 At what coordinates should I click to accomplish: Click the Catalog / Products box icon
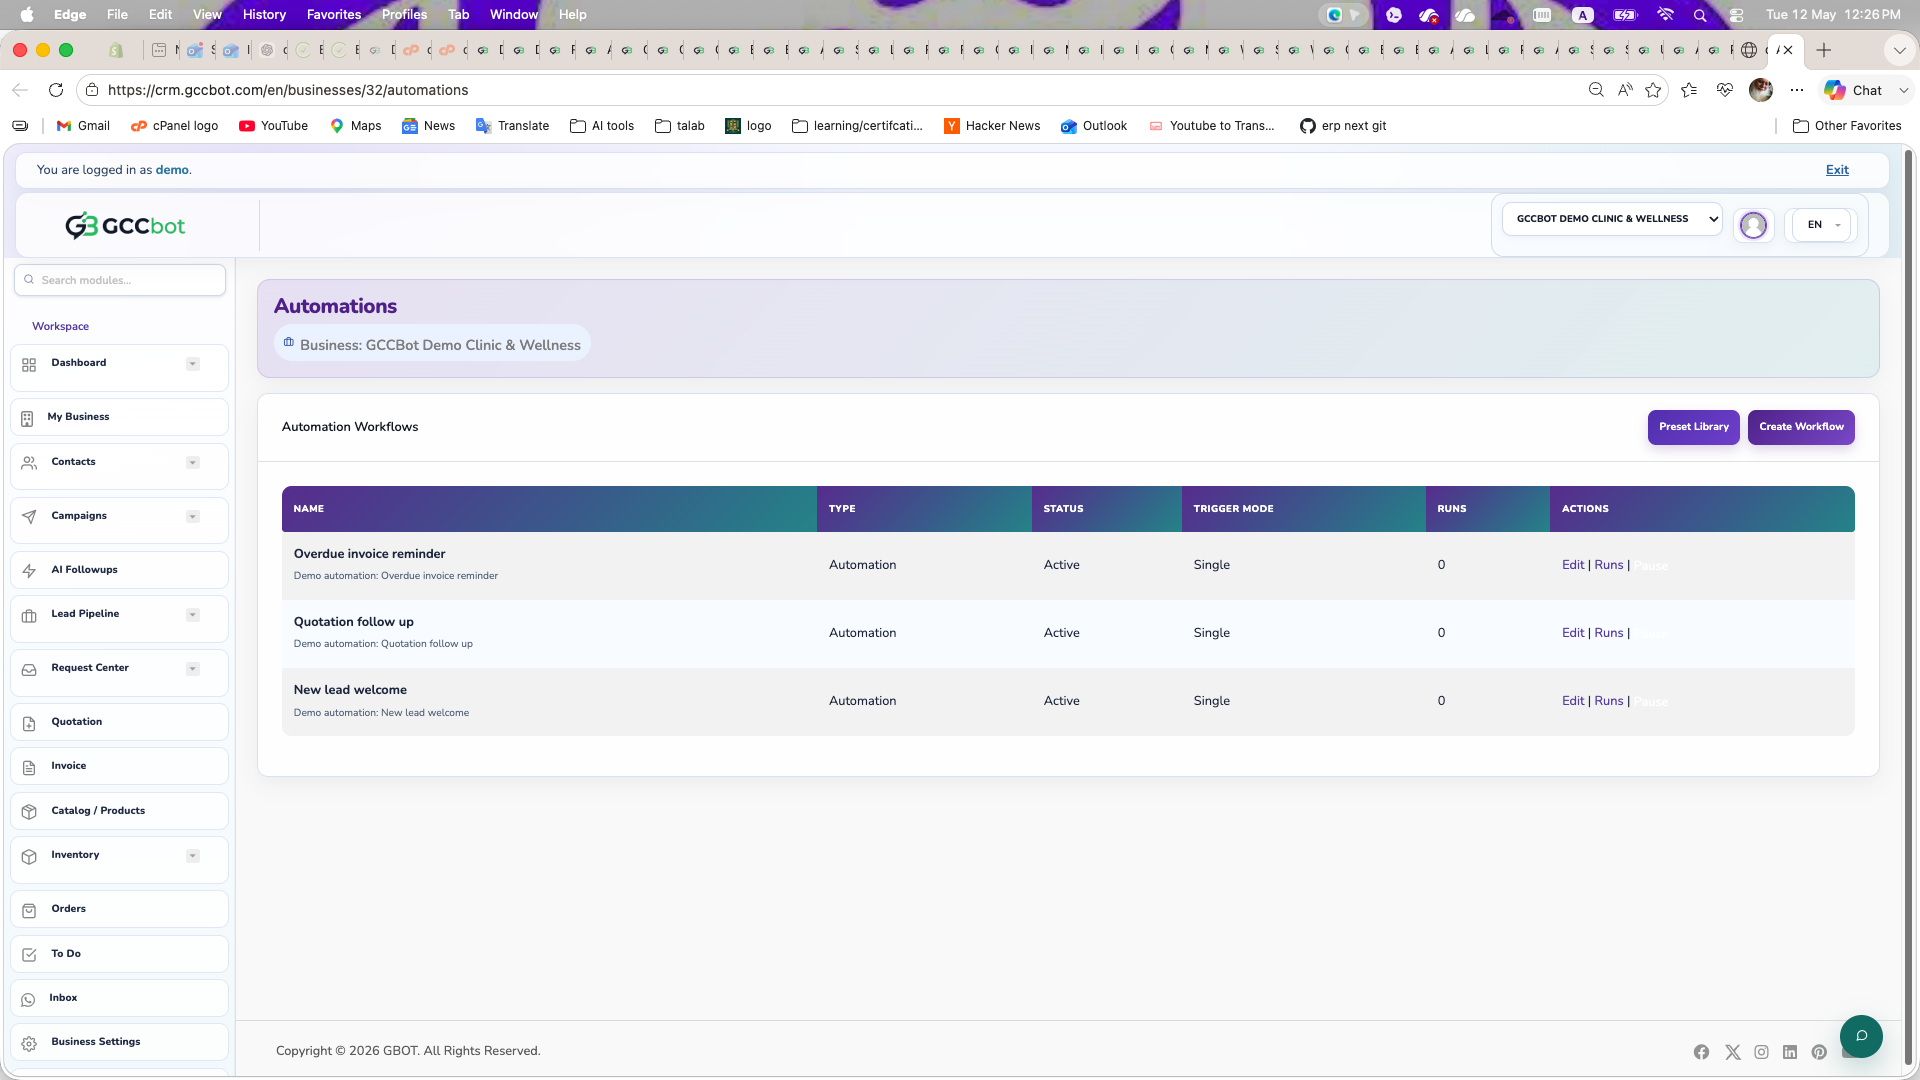click(x=29, y=812)
